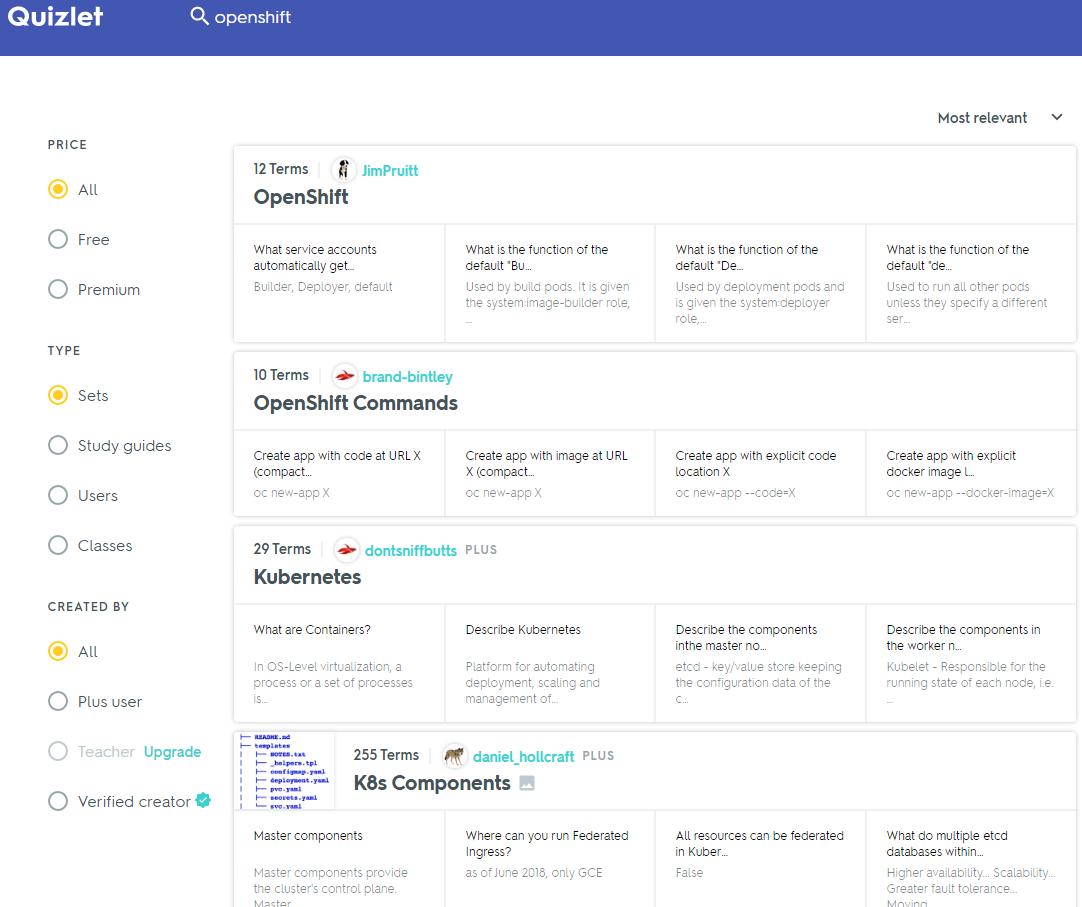Screen dimensions: 1082x907
Task: Click the Upgrade link next to Teacher
Action: pyautogui.click(x=173, y=752)
